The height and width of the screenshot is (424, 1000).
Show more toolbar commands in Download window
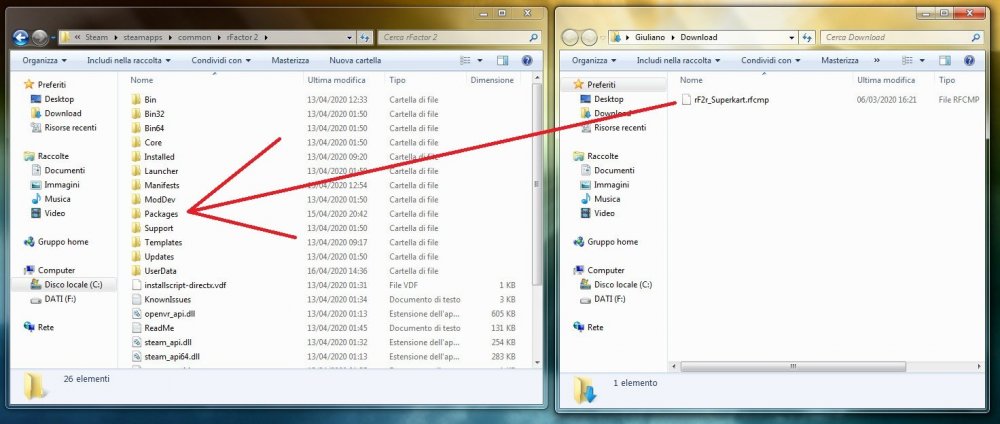point(876,61)
